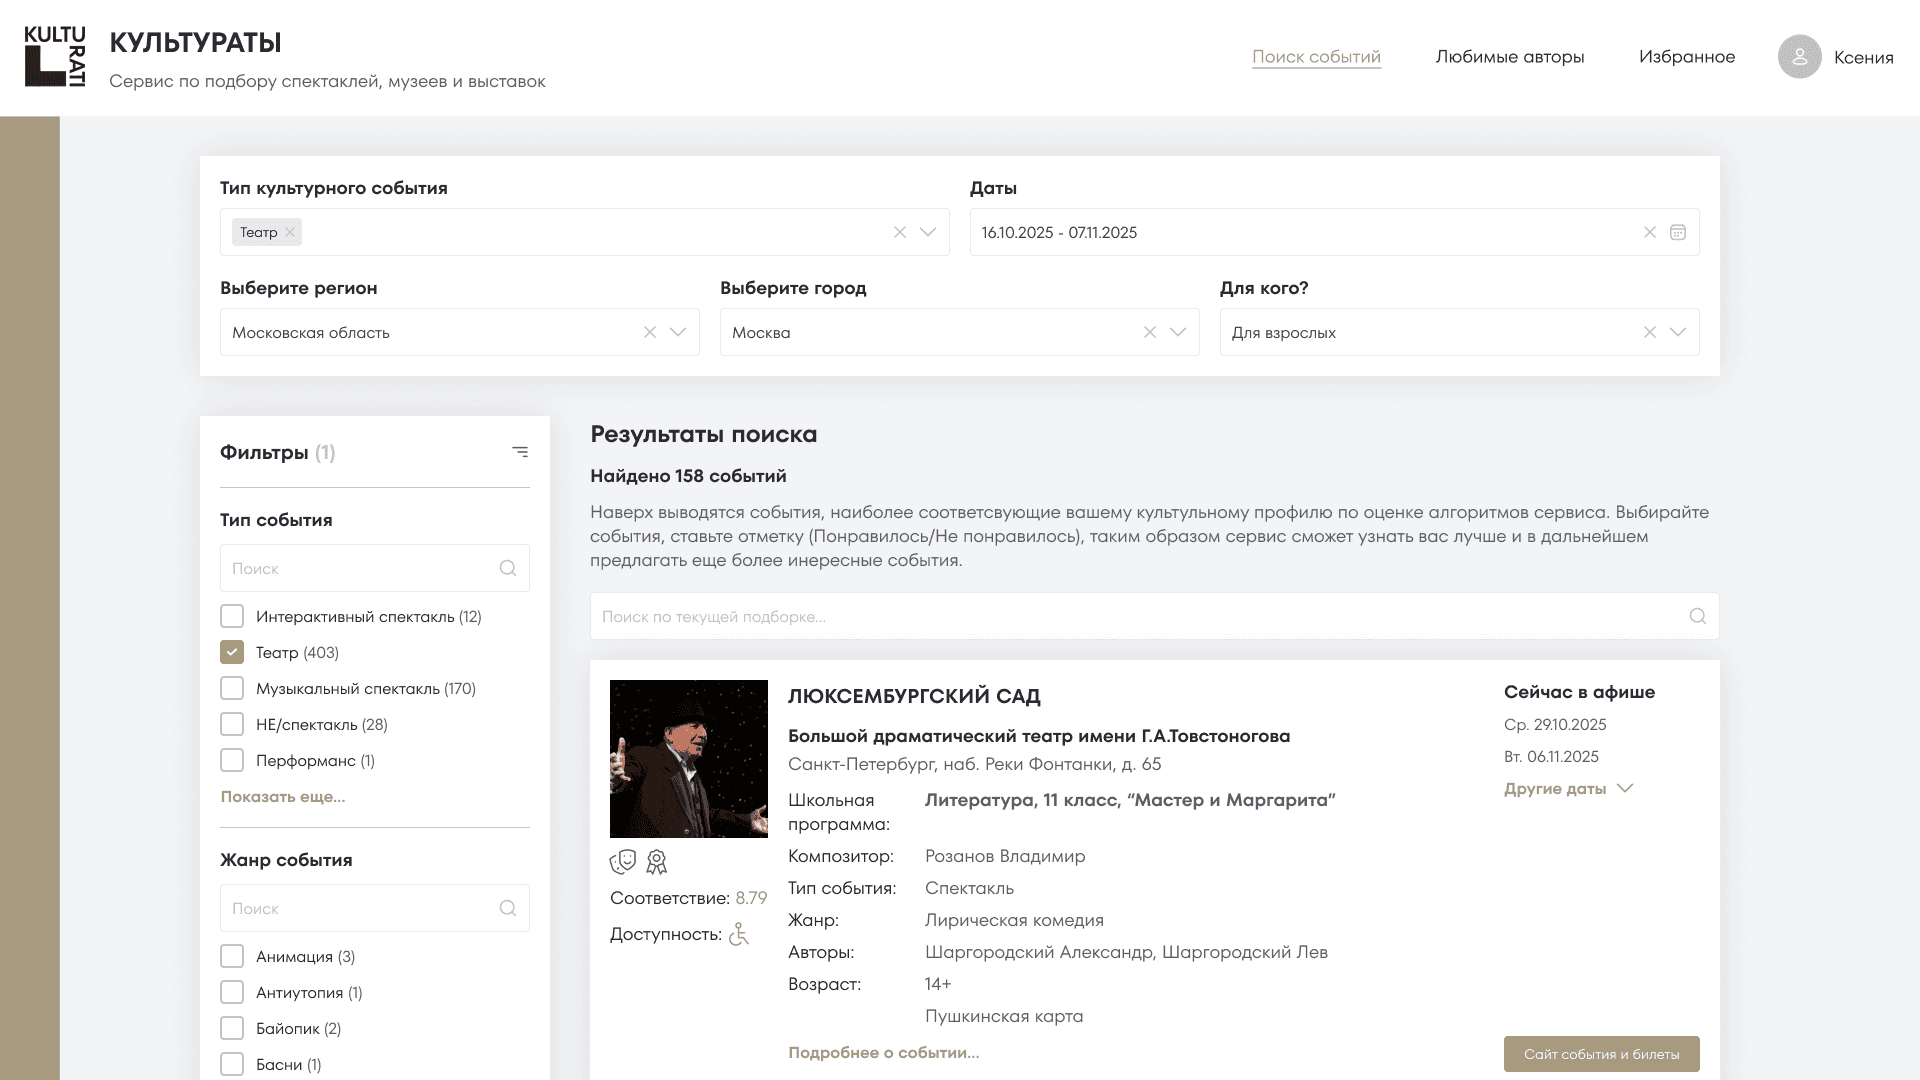
Task: Click the magnifier in the Жанр события search
Action: coord(508,908)
